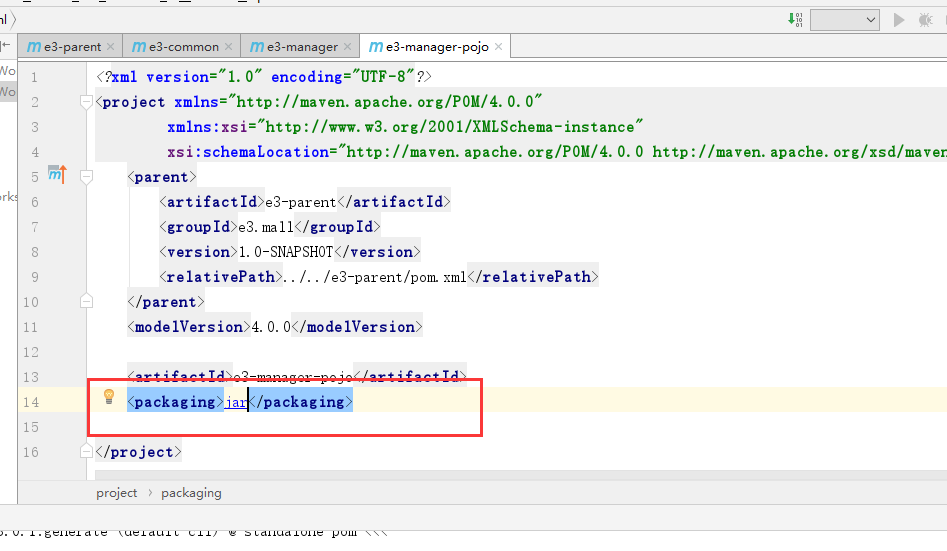Click the '1.0-SNAPSHOT' version text

click(x=286, y=252)
